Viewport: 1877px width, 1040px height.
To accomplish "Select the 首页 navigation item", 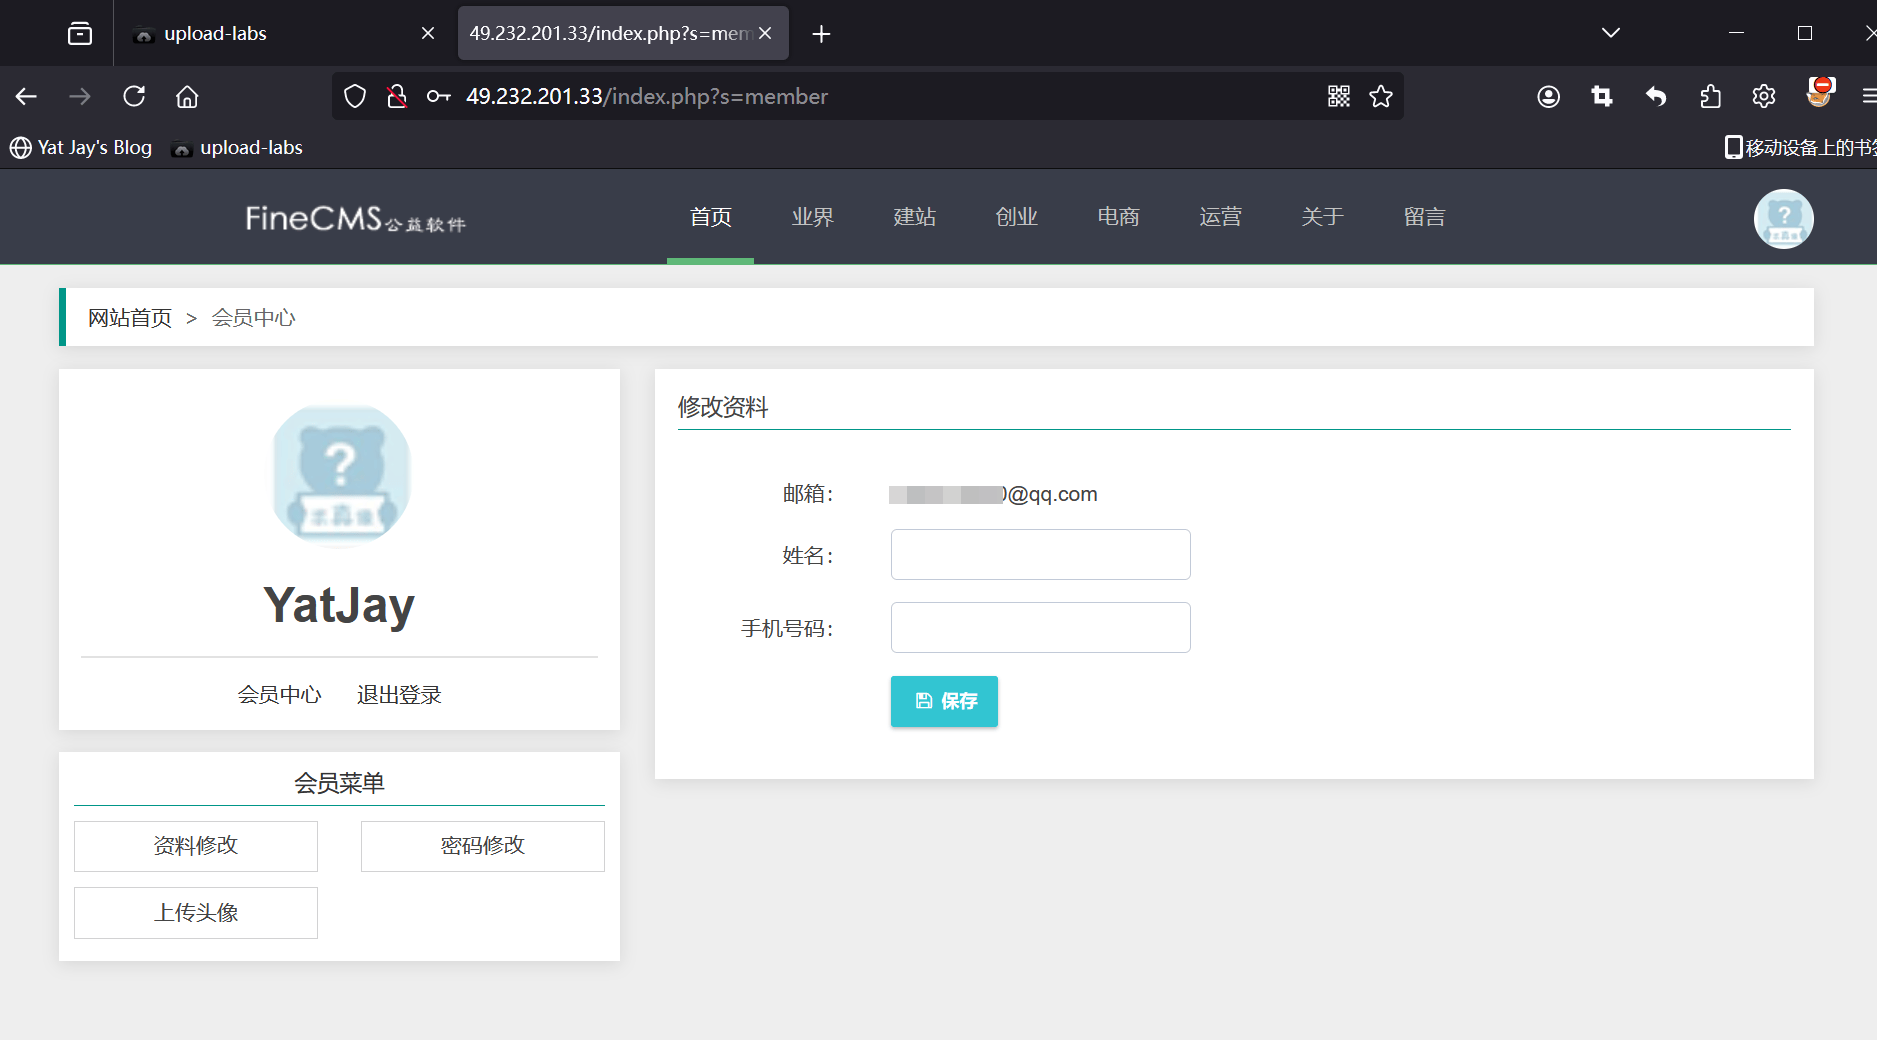I will [x=711, y=217].
